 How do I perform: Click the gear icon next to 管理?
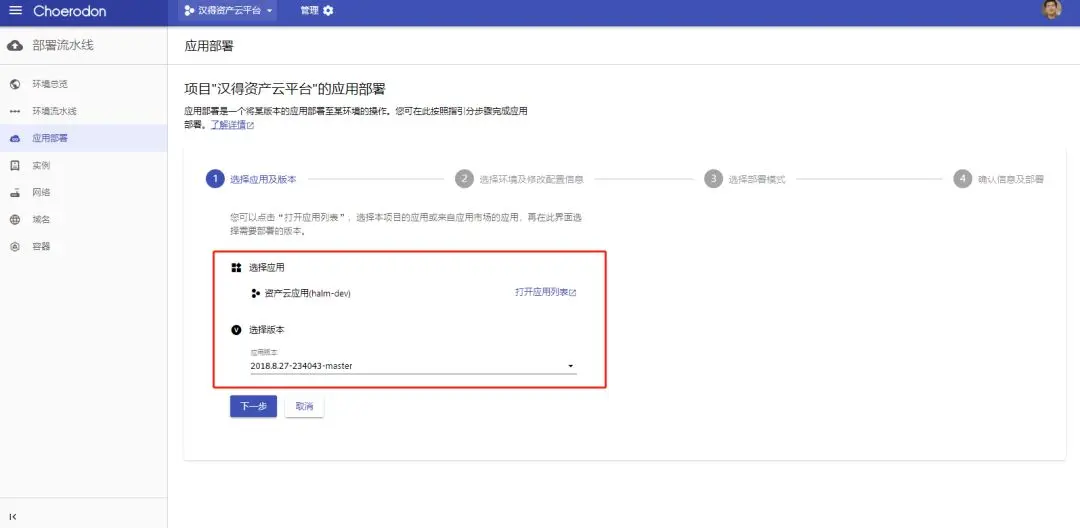click(328, 10)
